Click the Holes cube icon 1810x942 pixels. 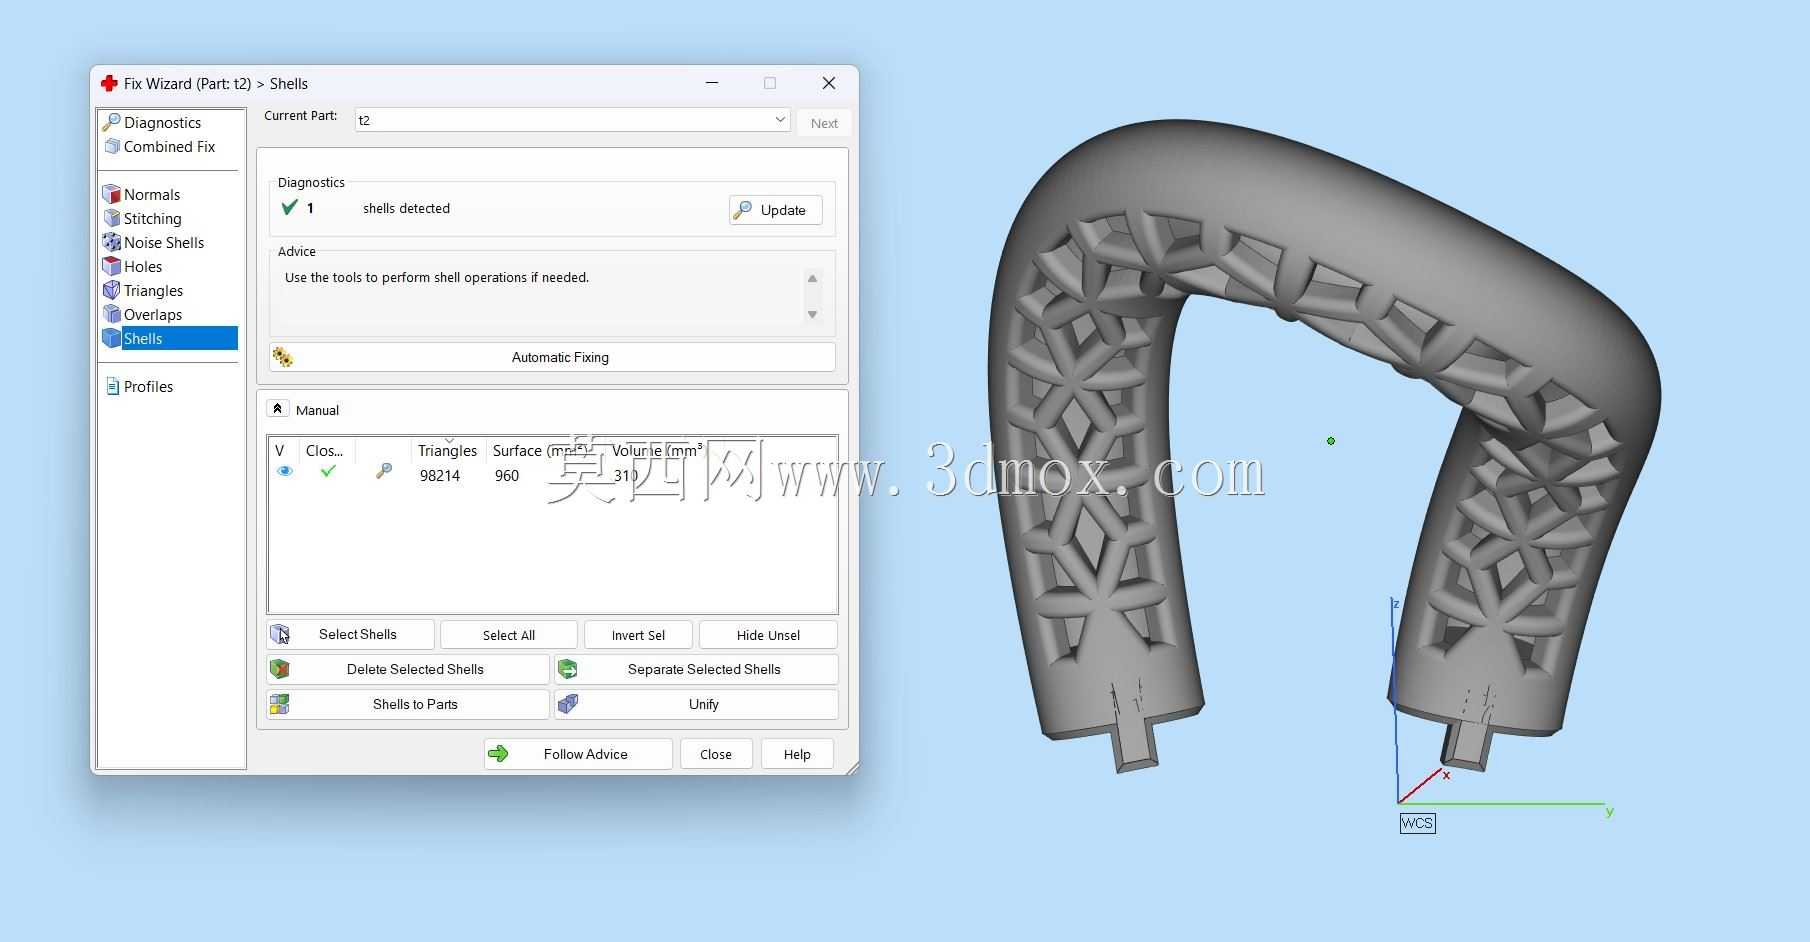(112, 266)
